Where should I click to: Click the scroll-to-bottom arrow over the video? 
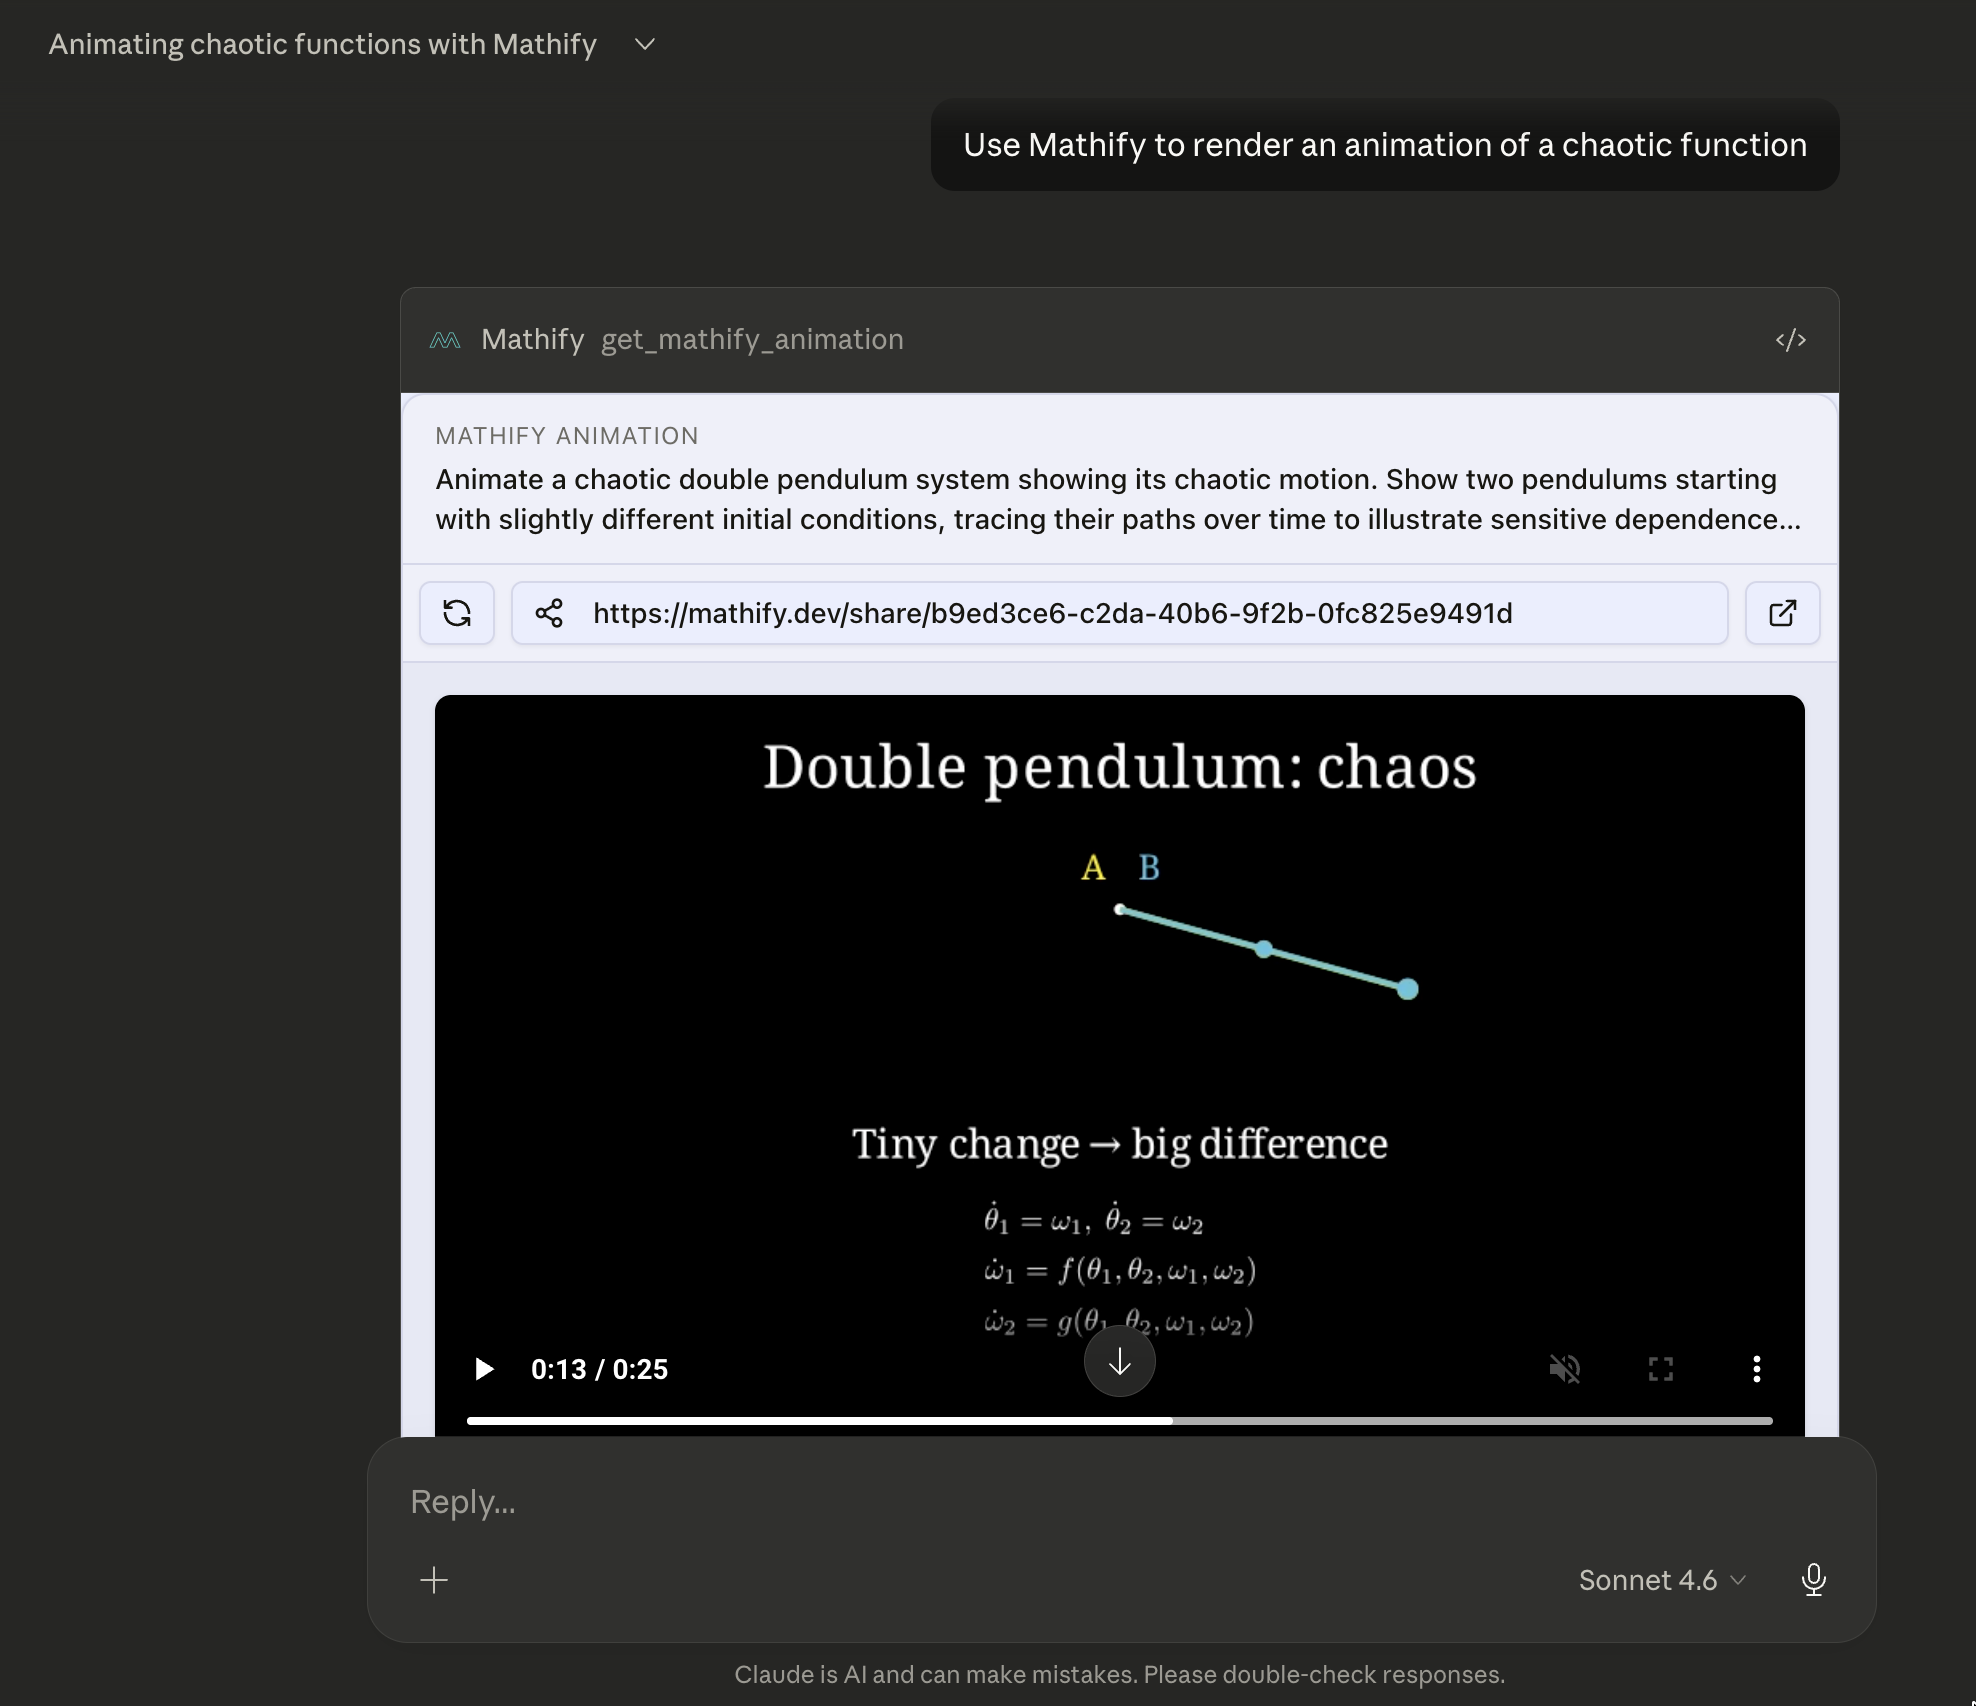(1119, 1362)
